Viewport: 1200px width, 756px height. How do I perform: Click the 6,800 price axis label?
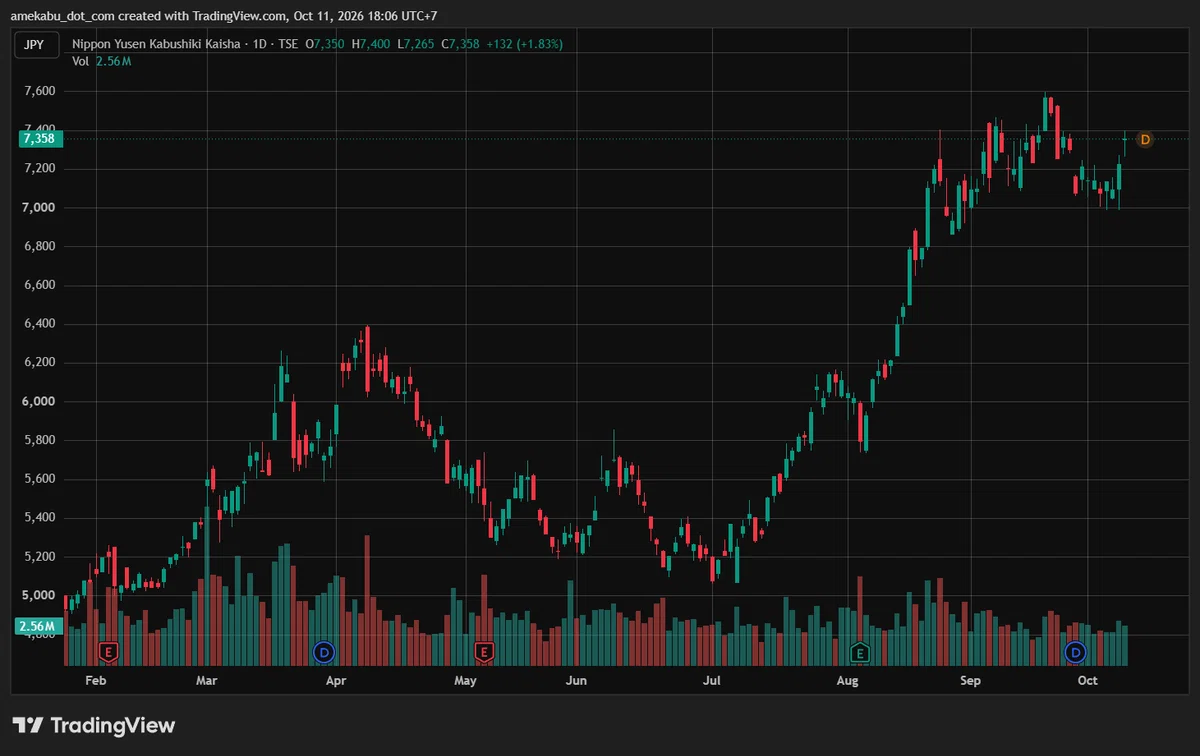pyautogui.click(x=39, y=247)
